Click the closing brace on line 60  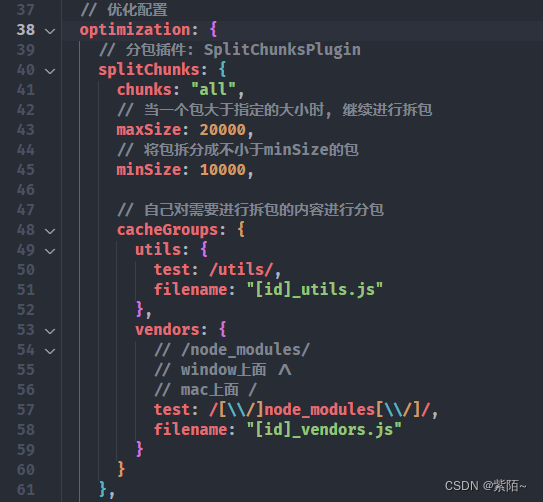[x=121, y=469]
